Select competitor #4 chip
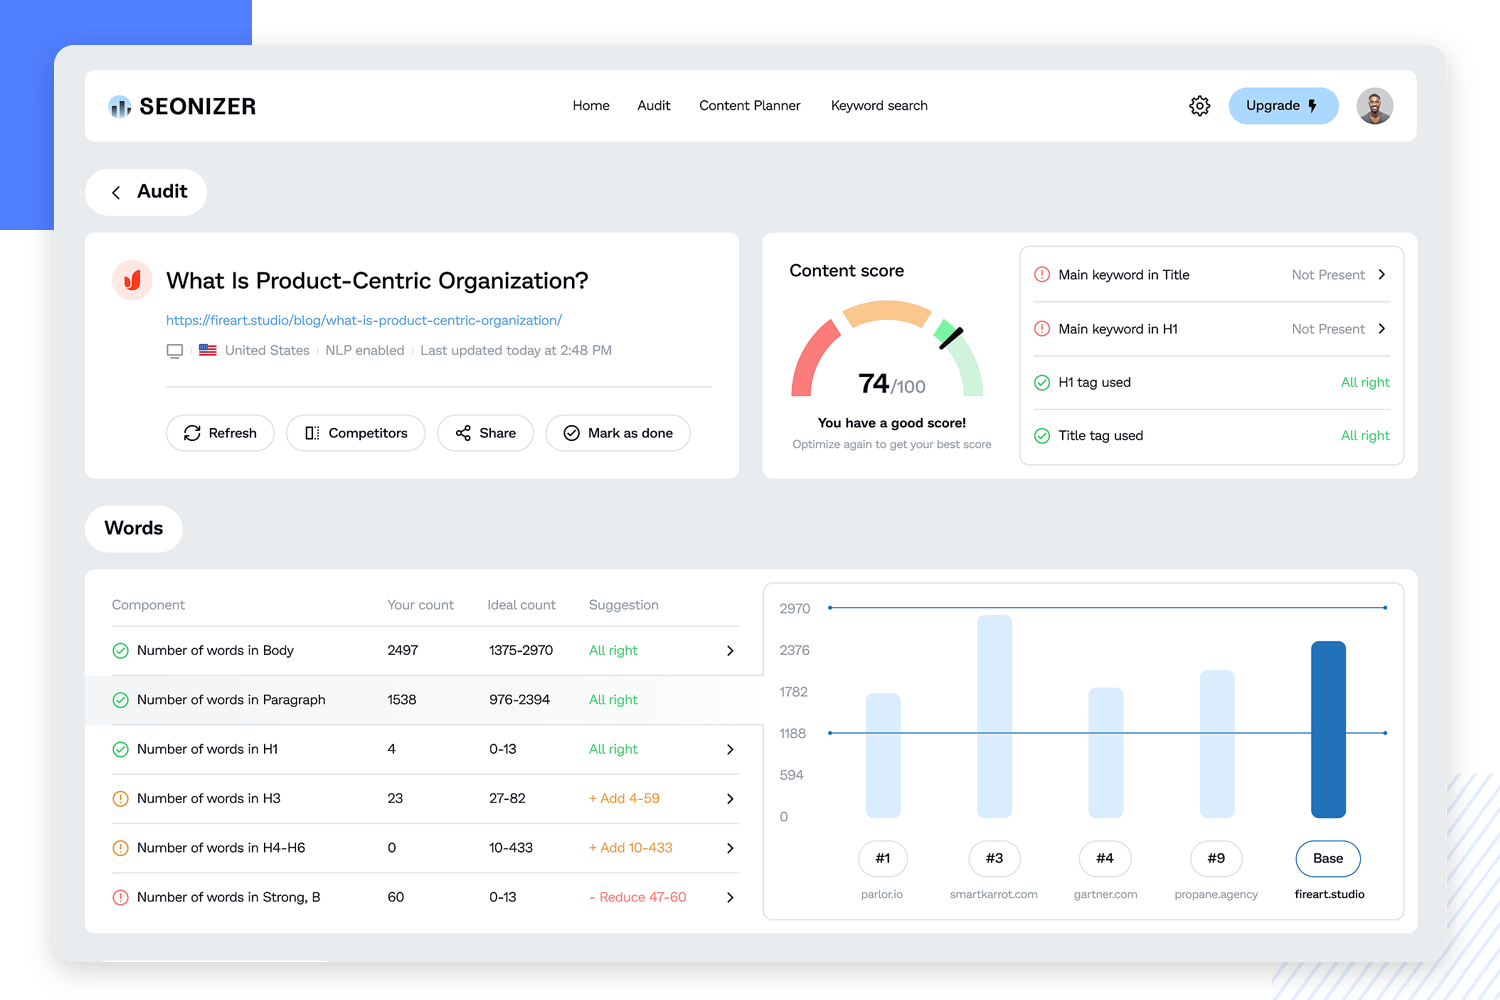1500x1000 pixels. coord(1105,859)
